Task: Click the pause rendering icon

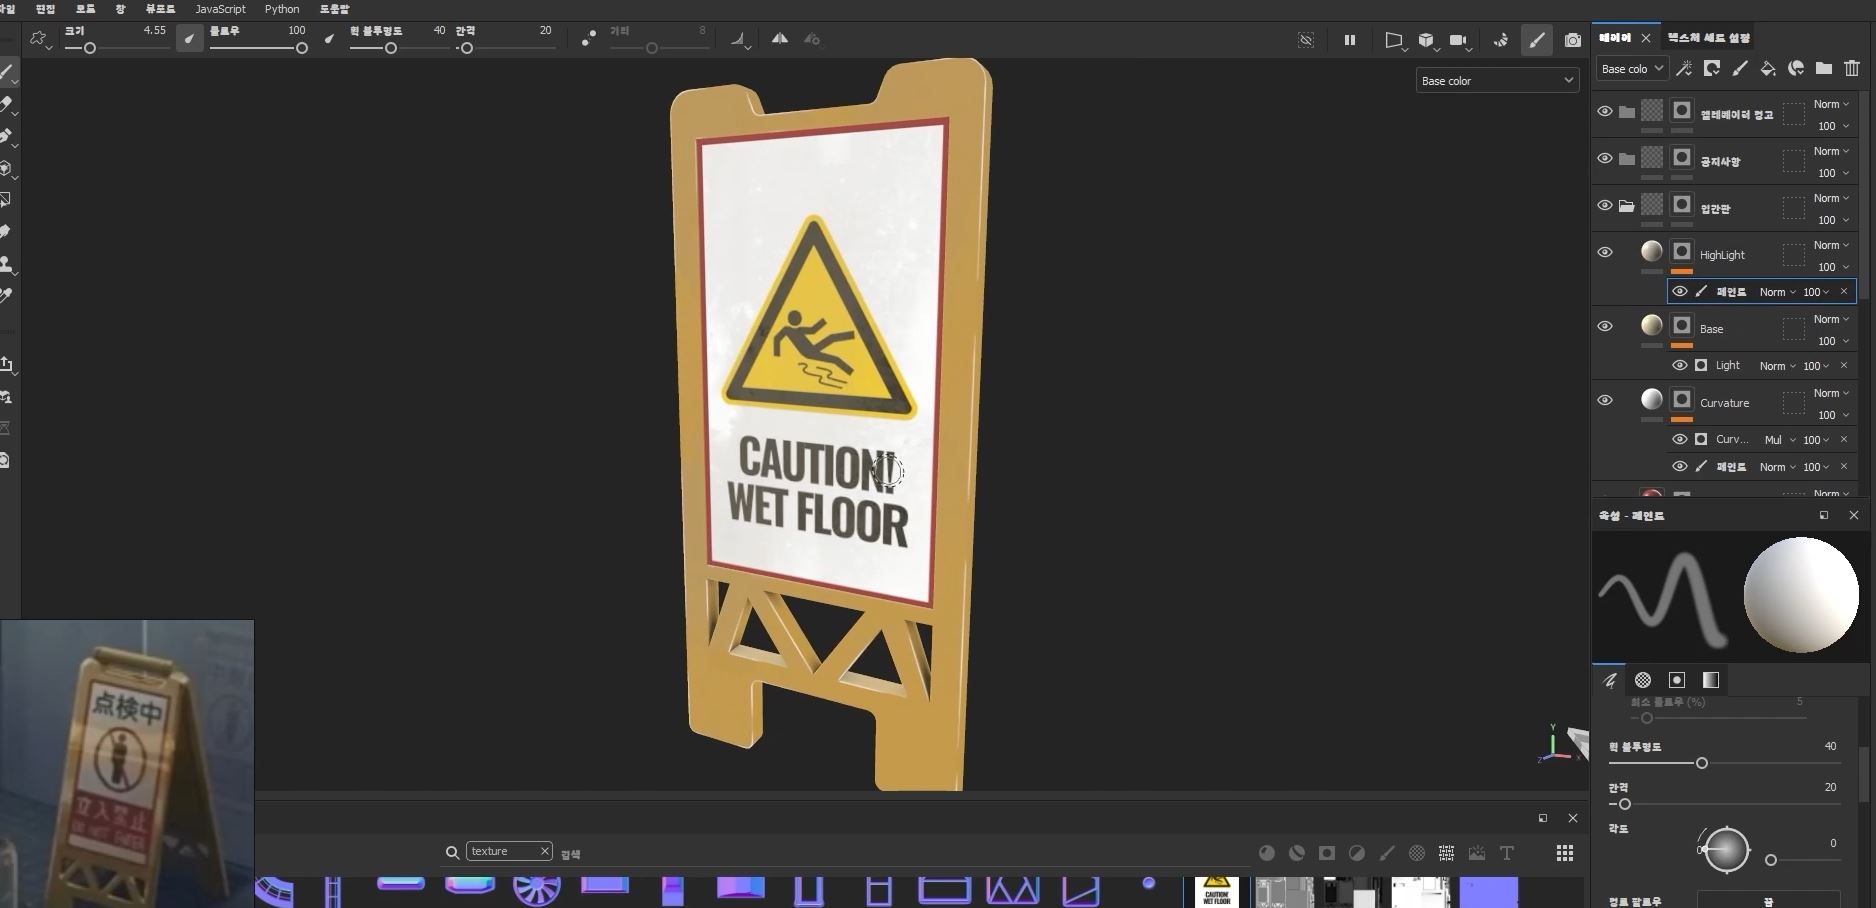Action: [x=1349, y=40]
